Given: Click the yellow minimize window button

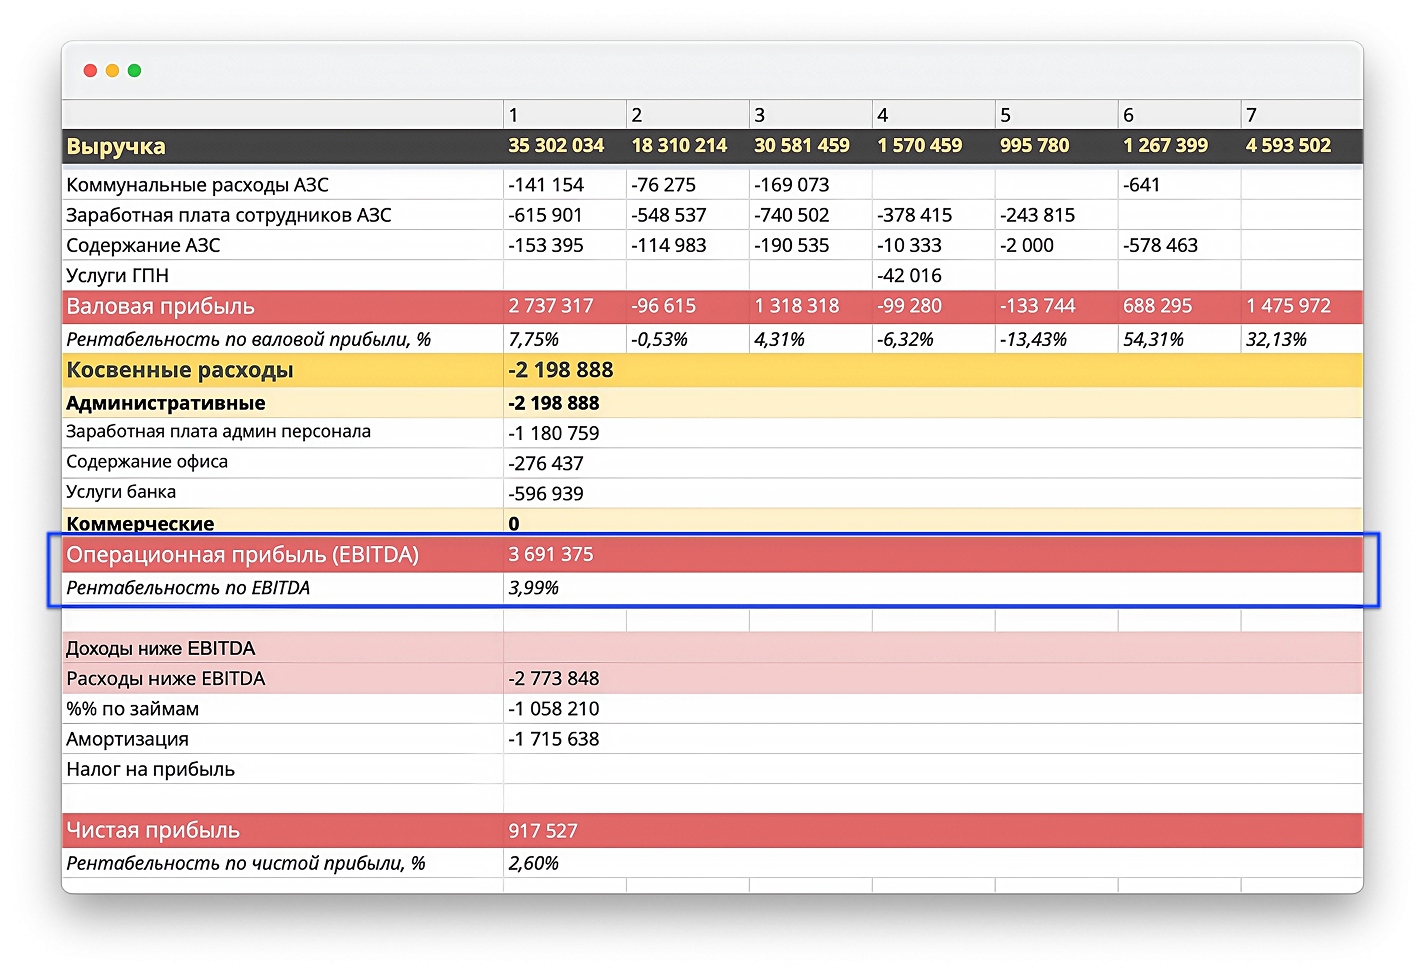Looking at the screenshot, I should click(x=112, y=70).
